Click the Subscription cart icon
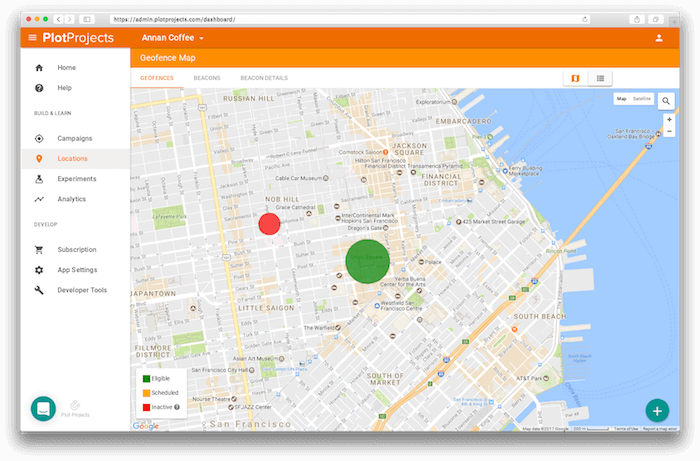Screen dimensions: 700x461 tap(39, 250)
